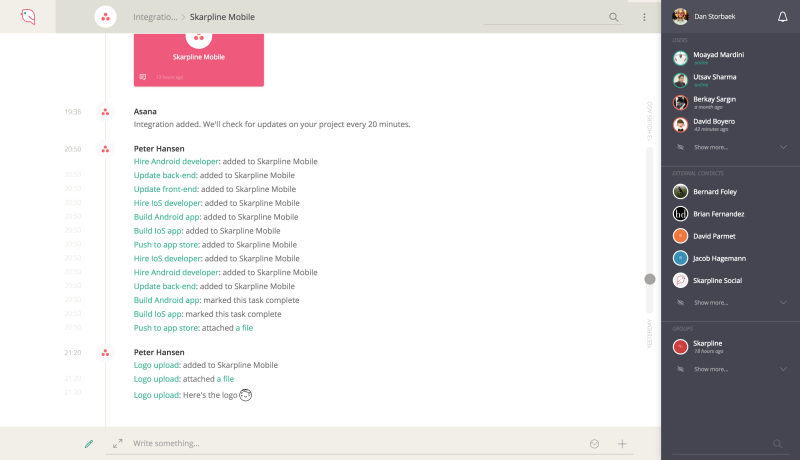Open the bird logo home icon
The width and height of the screenshot is (800, 460).
(x=28, y=17)
